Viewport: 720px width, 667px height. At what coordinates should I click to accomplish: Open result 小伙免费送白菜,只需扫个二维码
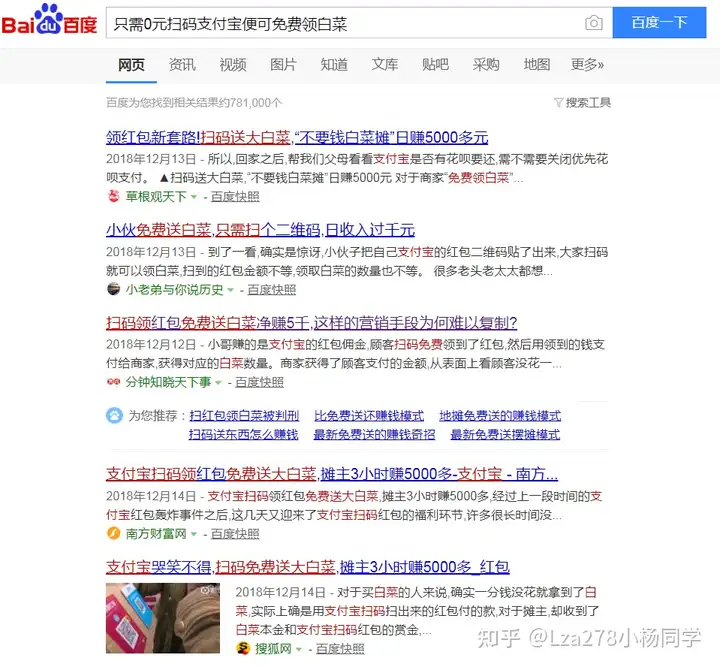tap(260, 230)
